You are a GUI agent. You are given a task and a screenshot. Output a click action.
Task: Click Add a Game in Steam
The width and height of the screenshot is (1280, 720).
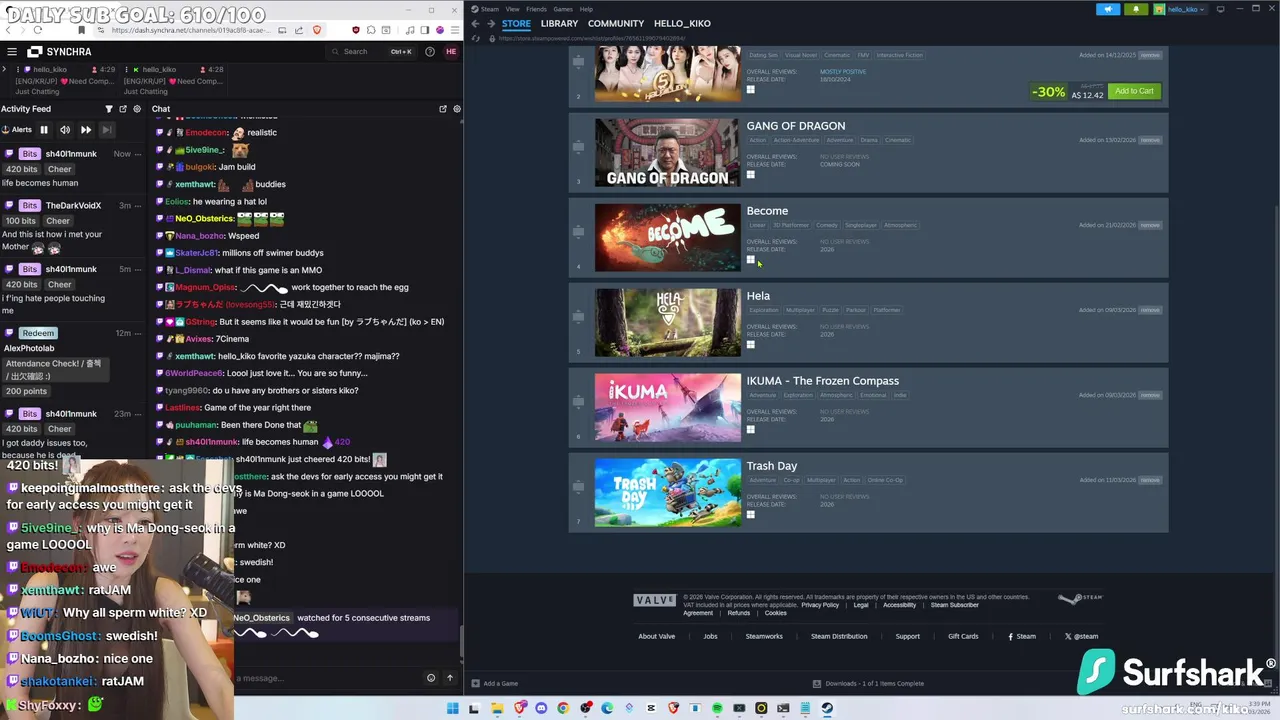(x=495, y=683)
